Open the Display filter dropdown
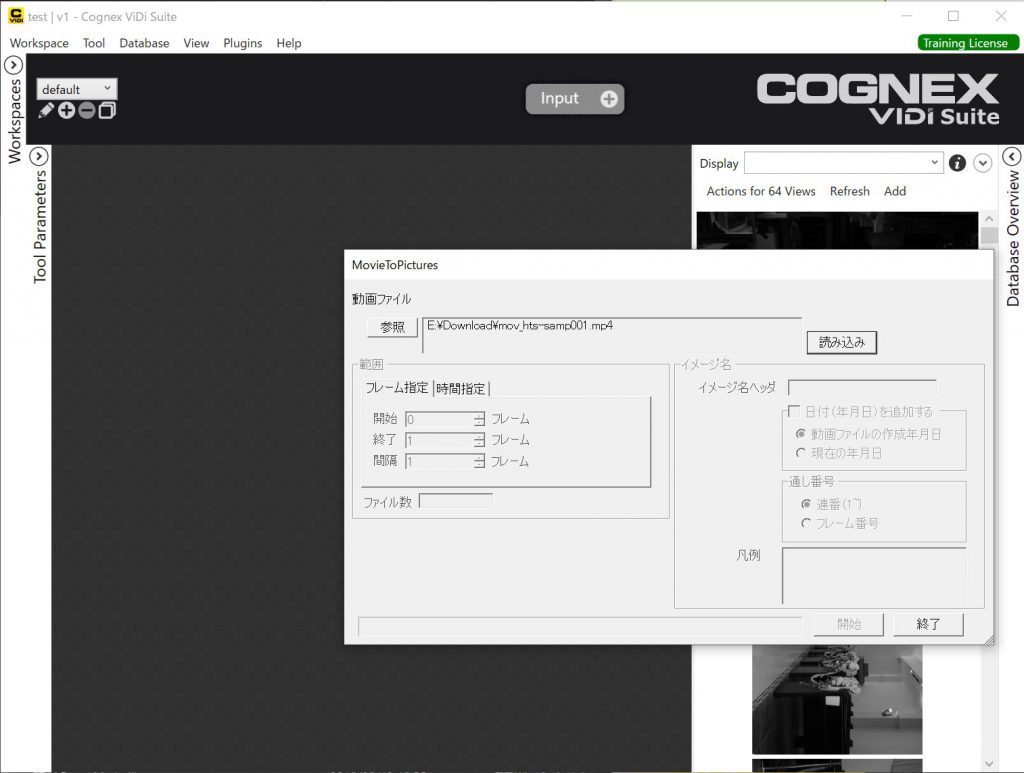This screenshot has height=773, width=1024. tap(844, 163)
